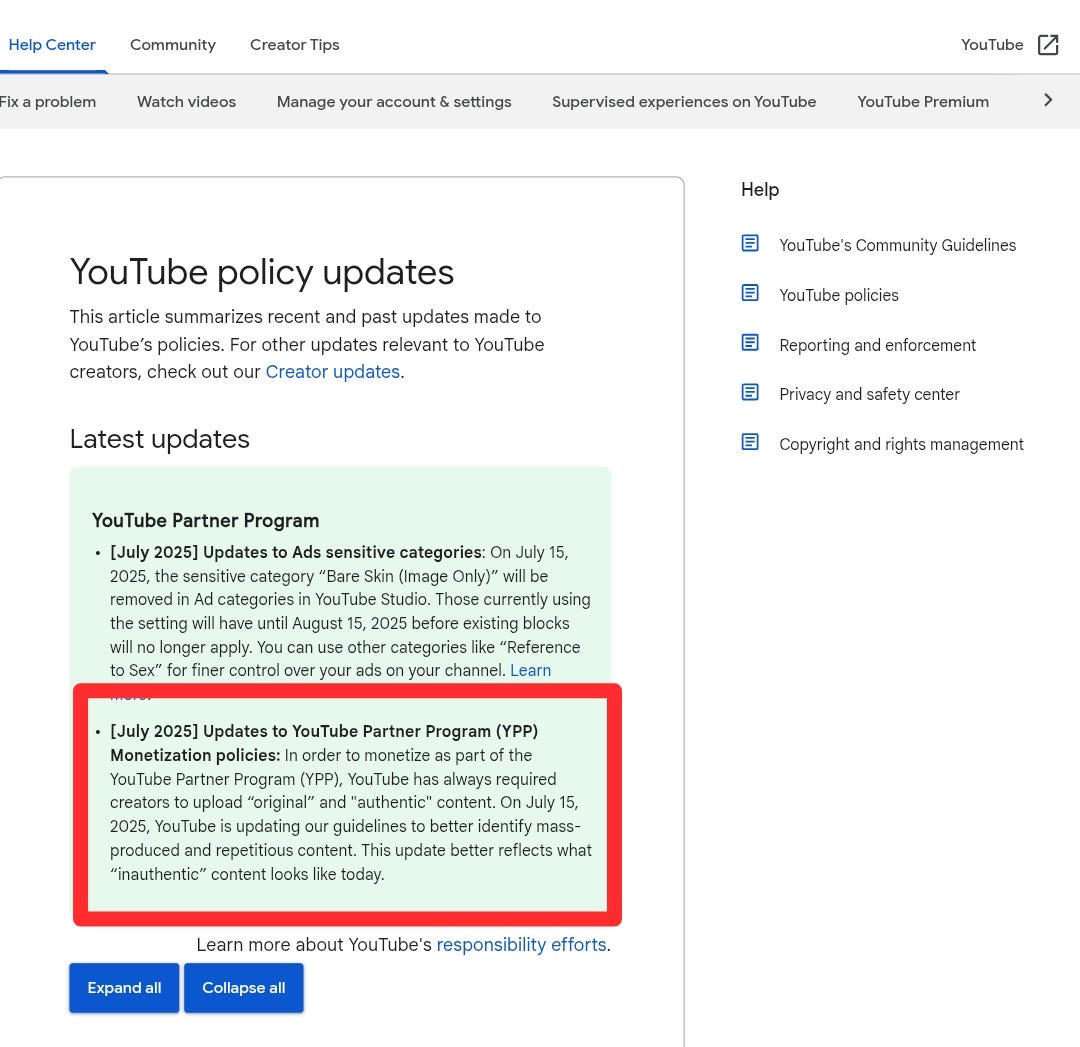Open YouTube external link icon

click(x=1048, y=45)
